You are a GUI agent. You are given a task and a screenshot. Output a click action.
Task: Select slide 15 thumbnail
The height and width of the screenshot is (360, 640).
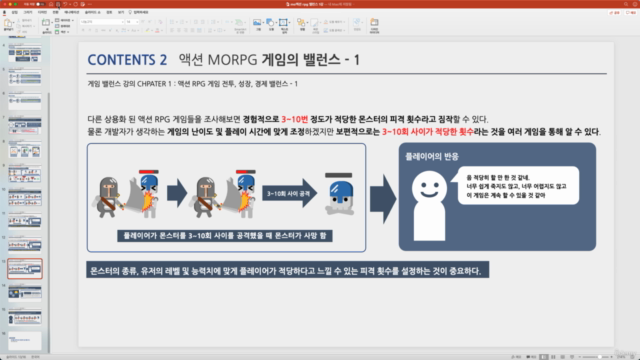point(24,317)
